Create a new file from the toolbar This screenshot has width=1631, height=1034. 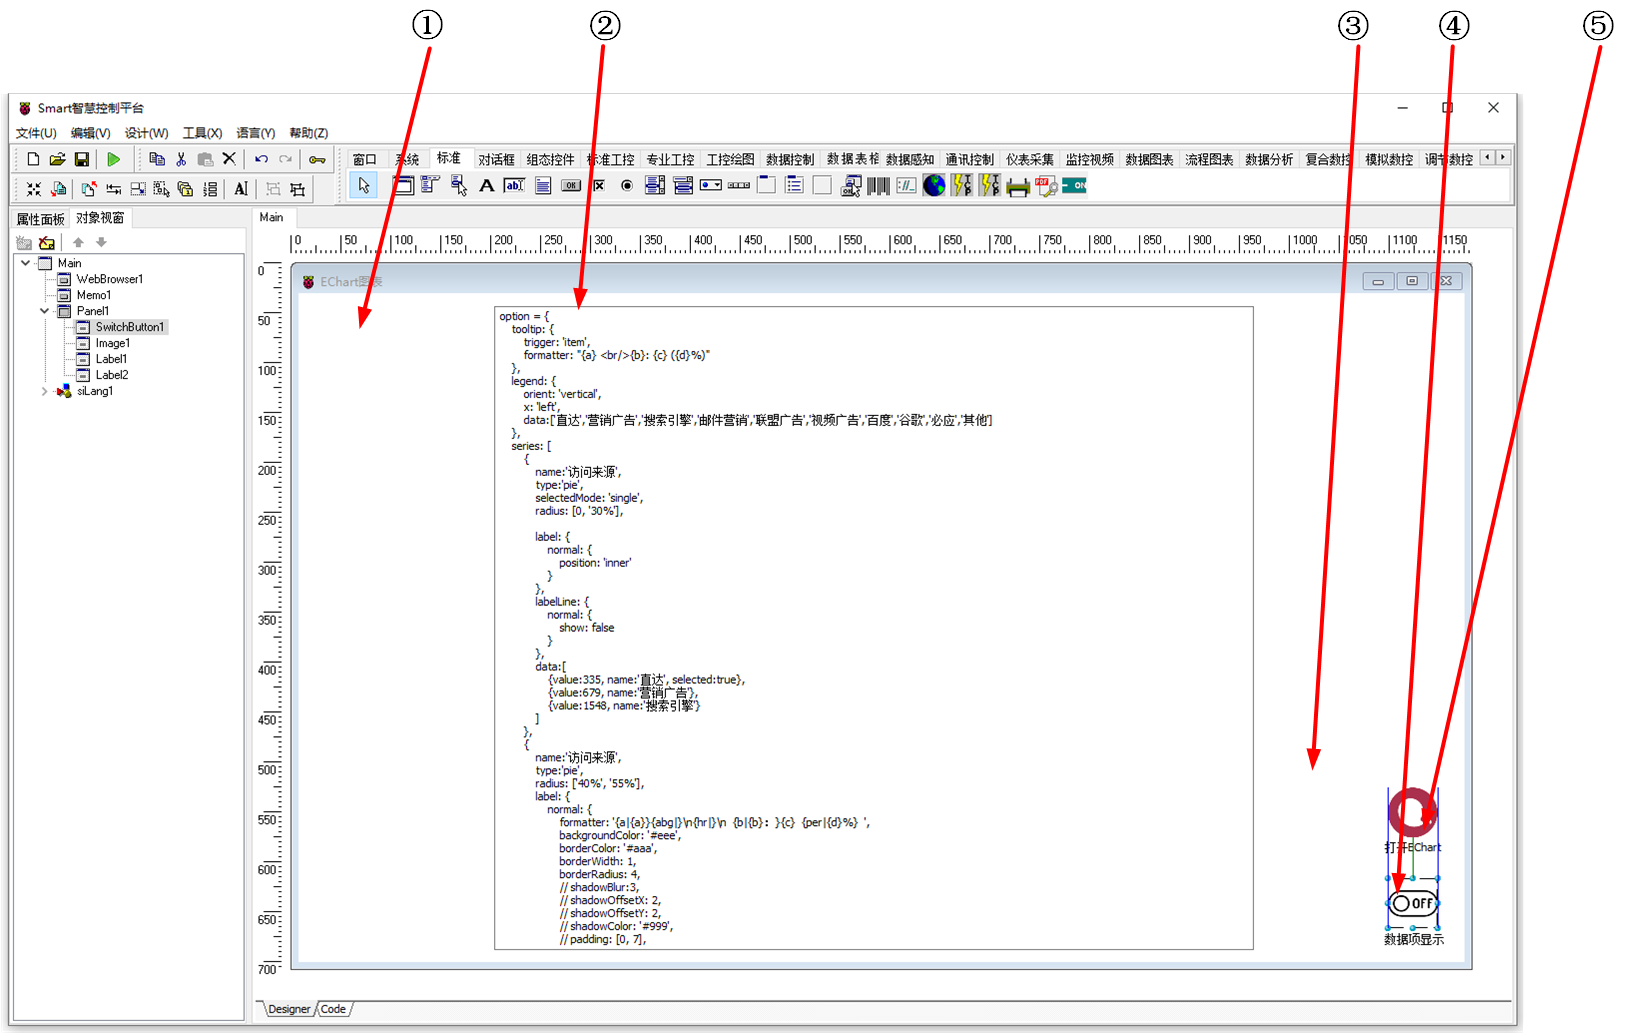point(33,159)
